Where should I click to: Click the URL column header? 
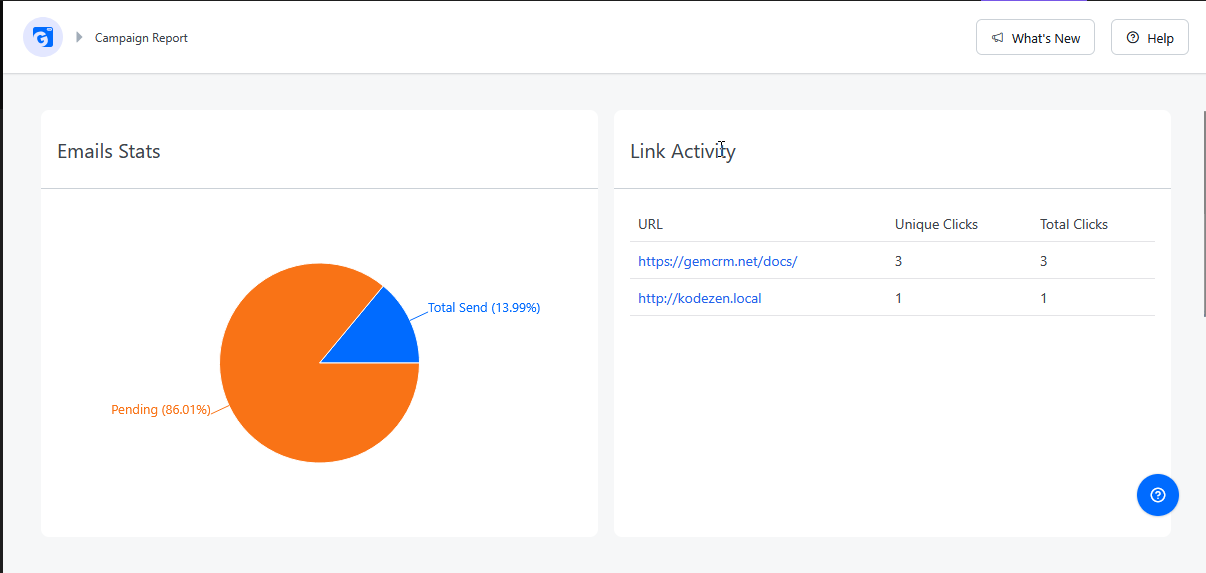tap(650, 224)
